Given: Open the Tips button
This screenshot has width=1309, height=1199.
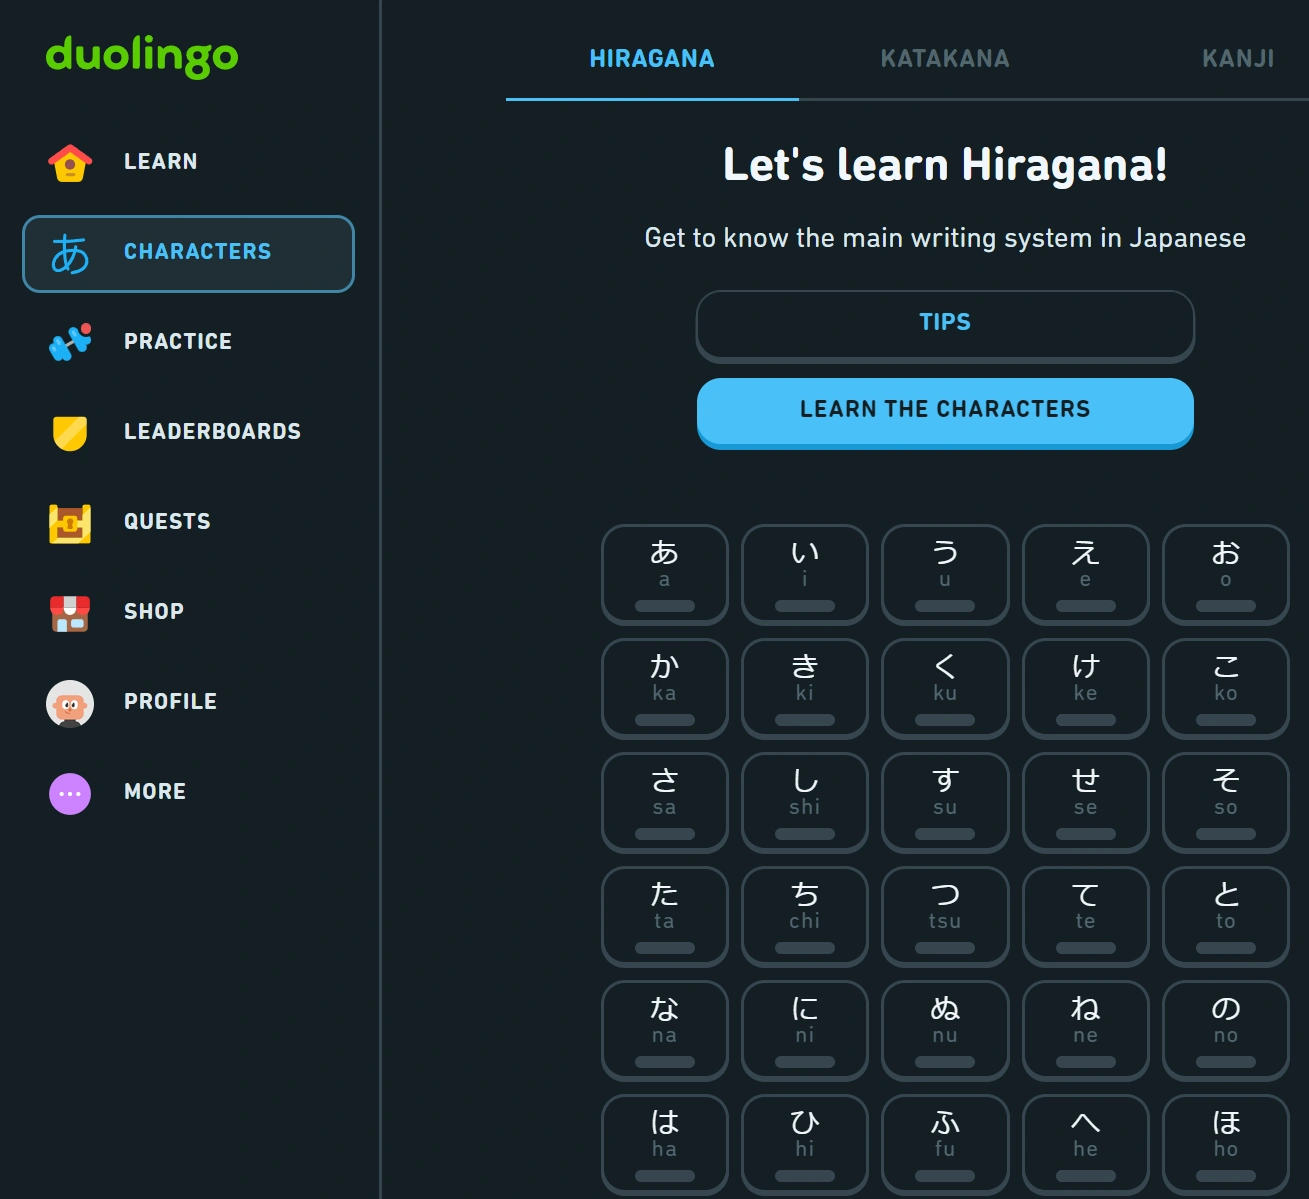Looking at the screenshot, I should click(945, 324).
